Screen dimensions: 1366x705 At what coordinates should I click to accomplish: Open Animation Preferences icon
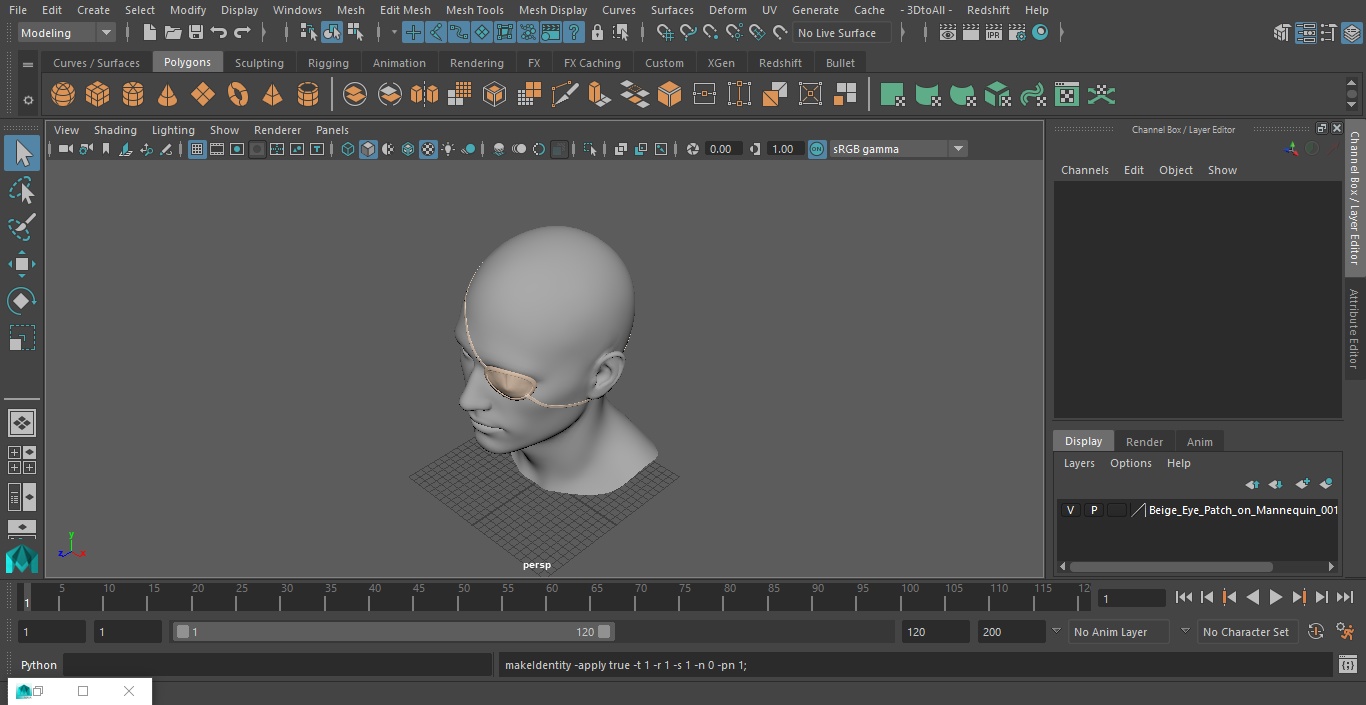point(1345,632)
